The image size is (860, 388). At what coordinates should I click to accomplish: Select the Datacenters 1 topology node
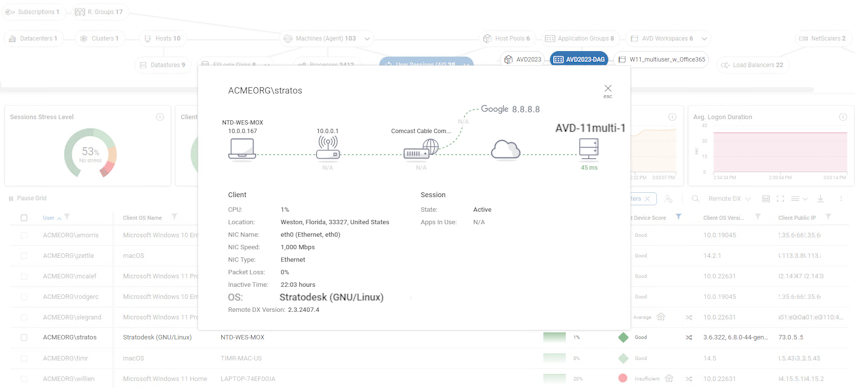tap(34, 39)
